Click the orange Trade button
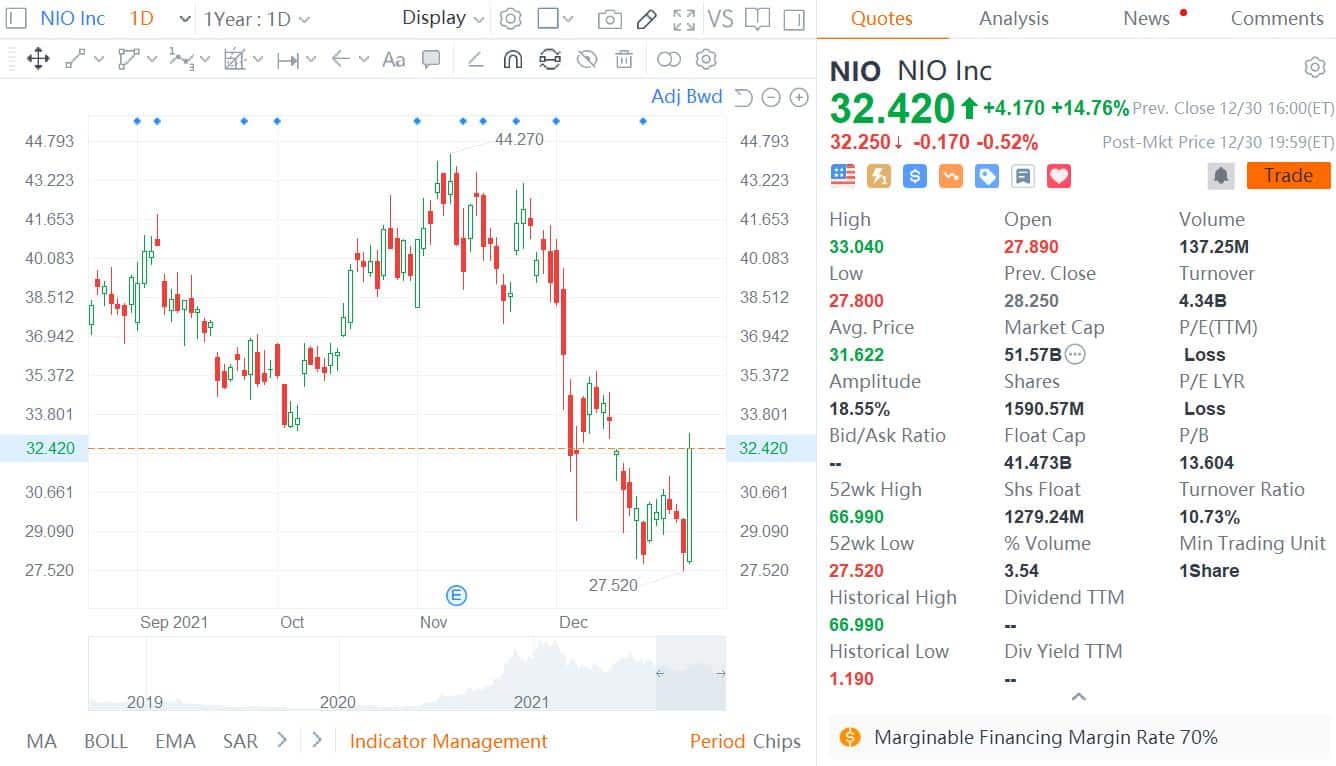 coord(1288,175)
